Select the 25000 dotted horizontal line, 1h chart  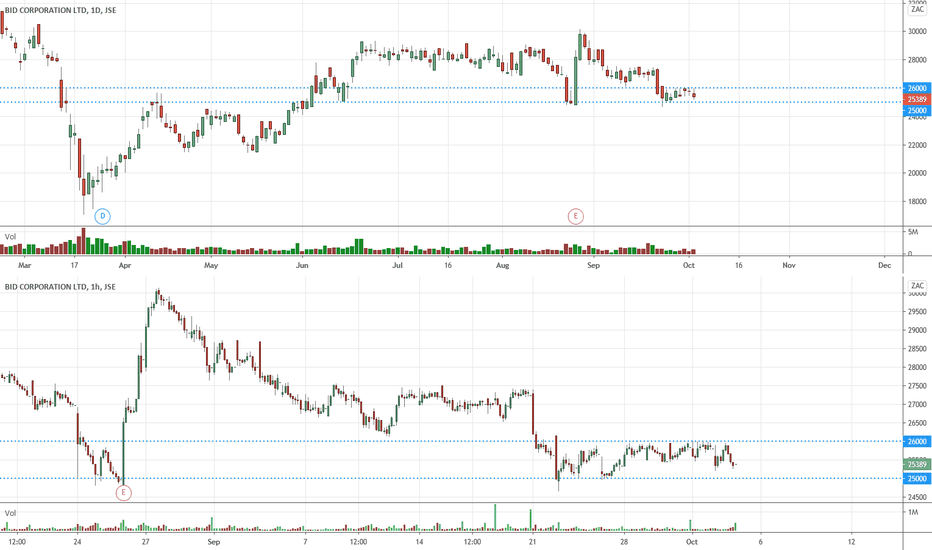pyautogui.click(x=451, y=479)
